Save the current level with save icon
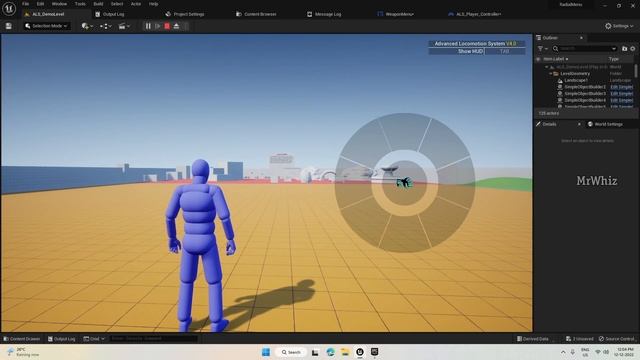The height and width of the screenshot is (360, 640). coord(9,26)
